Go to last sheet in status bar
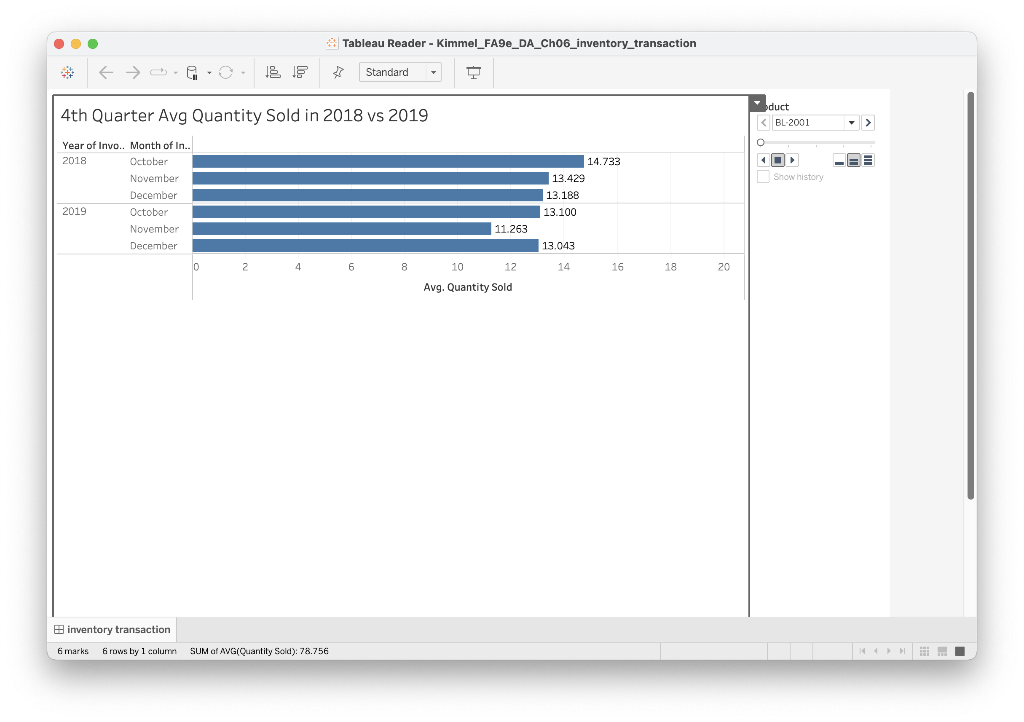This screenshot has width=1024, height=722. pos(903,651)
